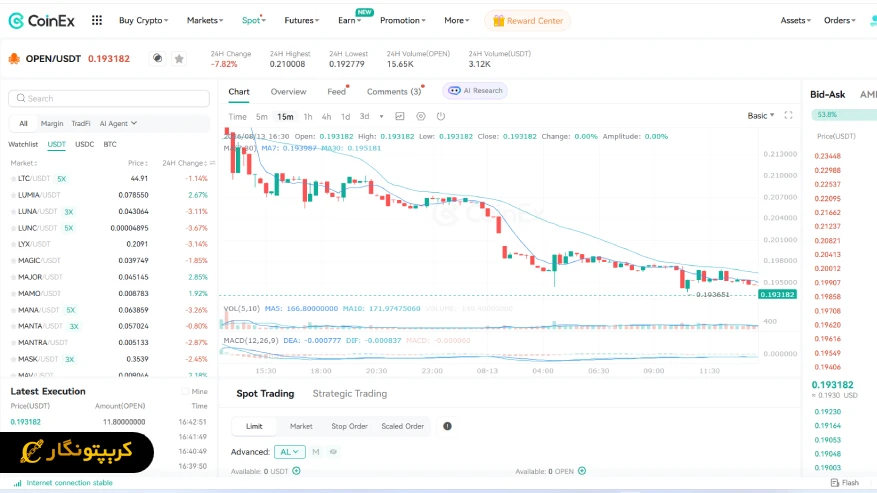Image resolution: width=877 pixels, height=493 pixels.
Task: Open the Basic chart mode dropdown
Action: coord(761,115)
